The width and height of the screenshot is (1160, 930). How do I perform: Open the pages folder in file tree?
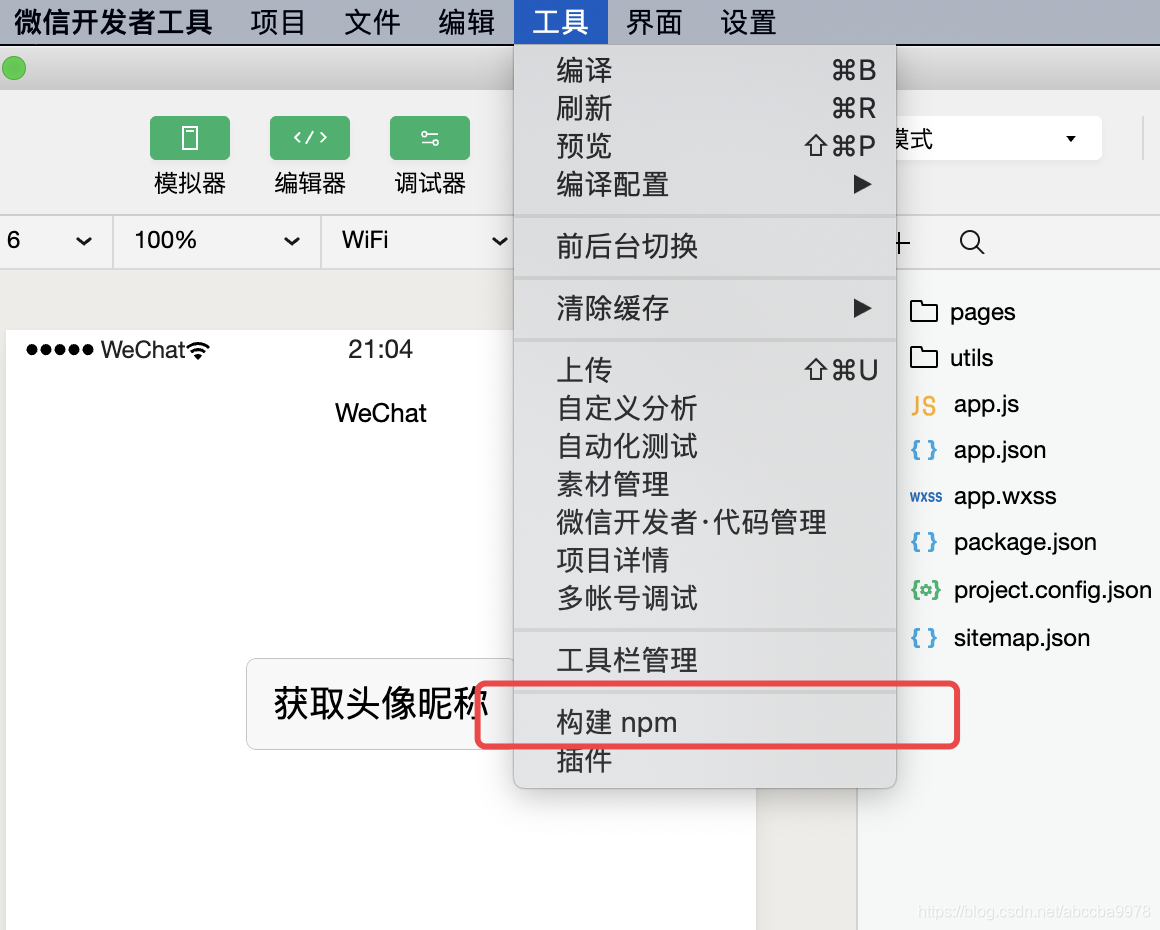pos(981,311)
